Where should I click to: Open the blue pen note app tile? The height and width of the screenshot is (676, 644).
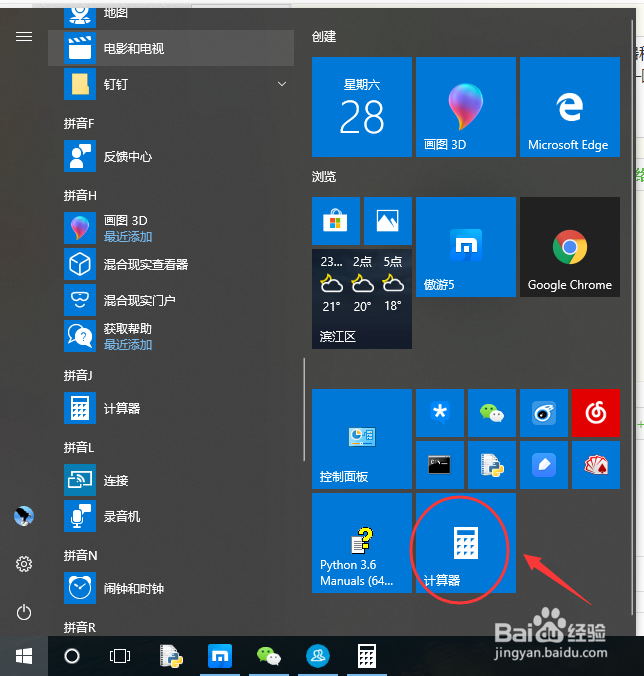[544, 465]
